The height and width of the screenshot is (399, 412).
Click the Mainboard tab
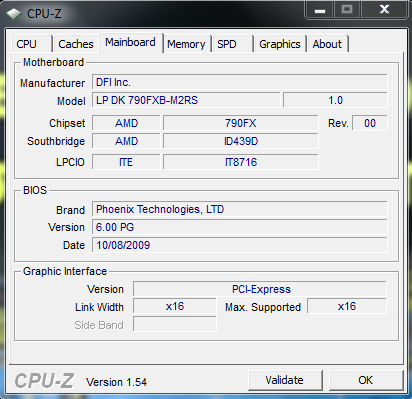(x=130, y=42)
